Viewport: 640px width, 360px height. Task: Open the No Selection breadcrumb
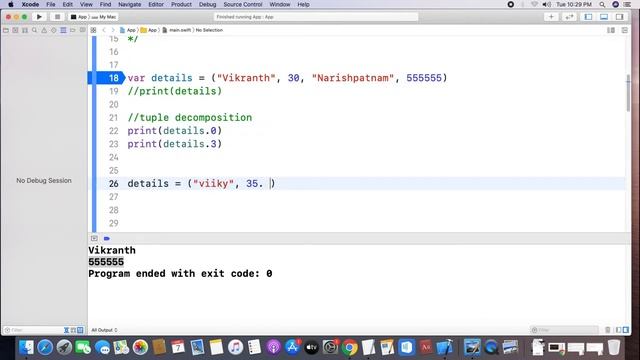tap(209, 30)
